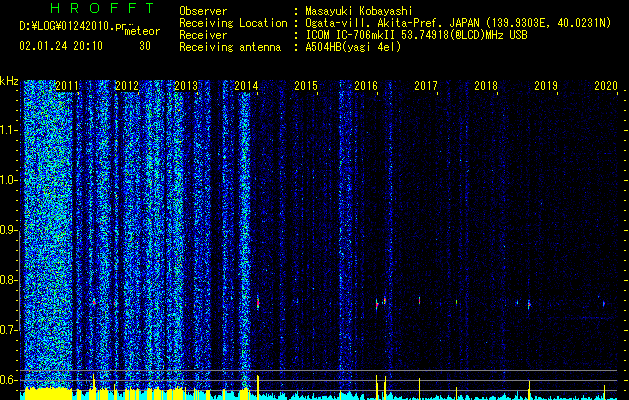Click the 'Observer' field label
629x400 pixels.
point(203,11)
